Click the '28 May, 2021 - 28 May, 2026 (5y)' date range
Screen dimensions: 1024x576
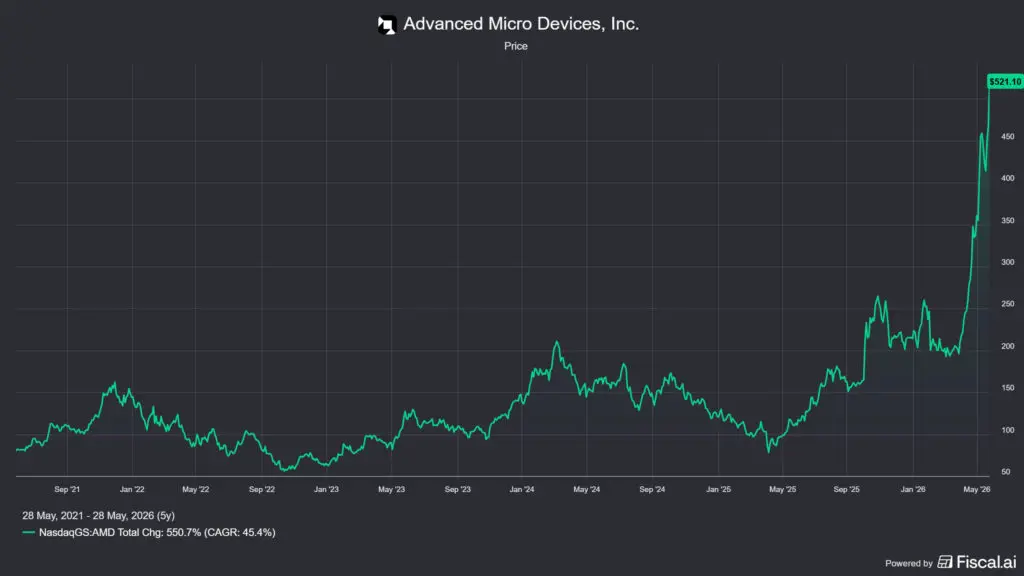click(99, 516)
